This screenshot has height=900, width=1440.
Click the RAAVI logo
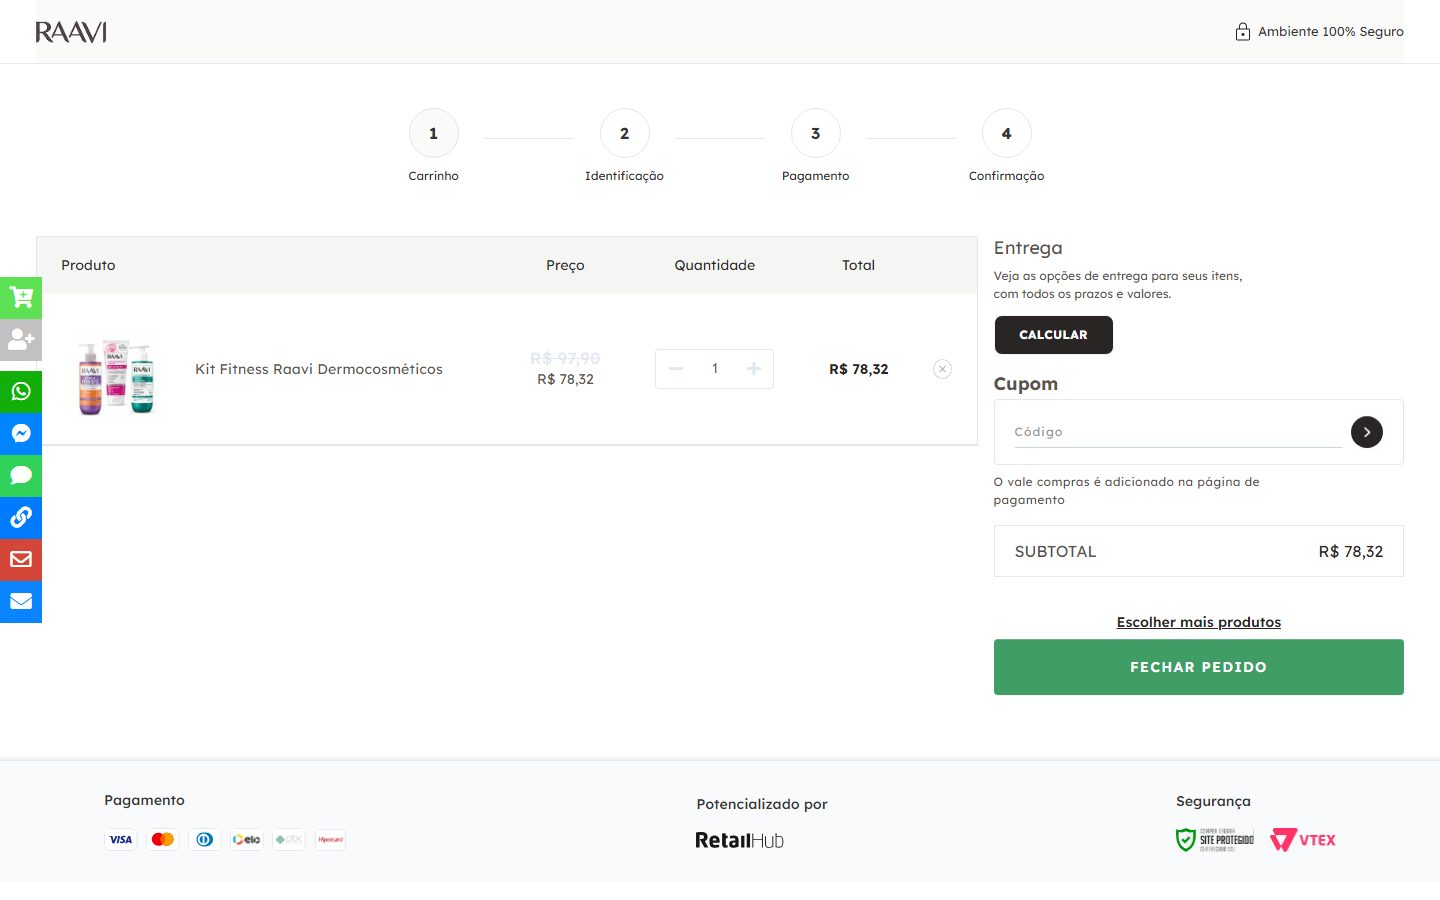click(71, 32)
